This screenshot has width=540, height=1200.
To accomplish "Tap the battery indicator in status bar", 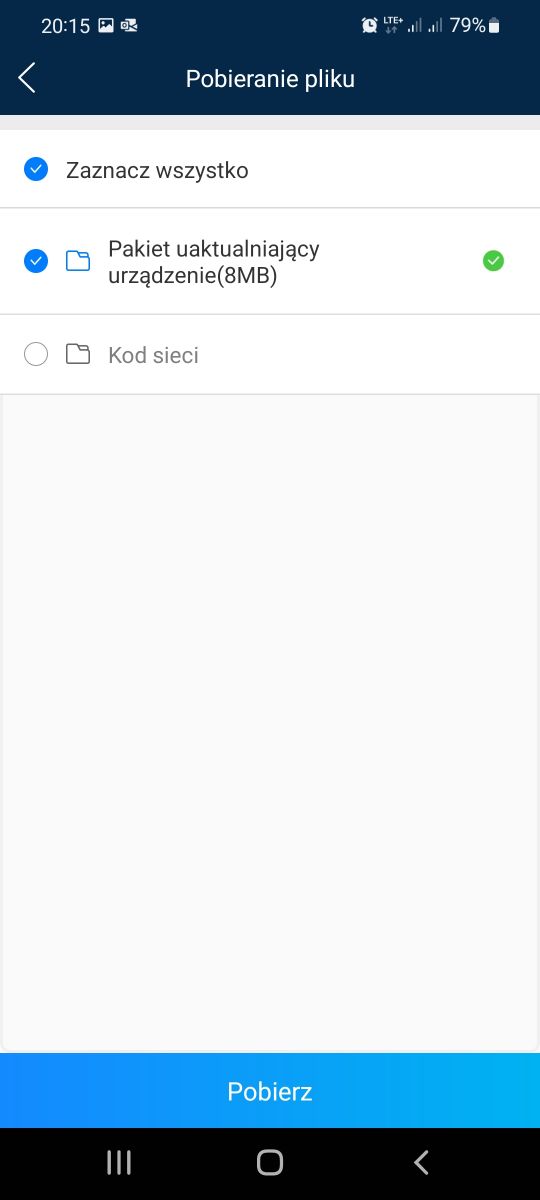I will pos(494,25).
